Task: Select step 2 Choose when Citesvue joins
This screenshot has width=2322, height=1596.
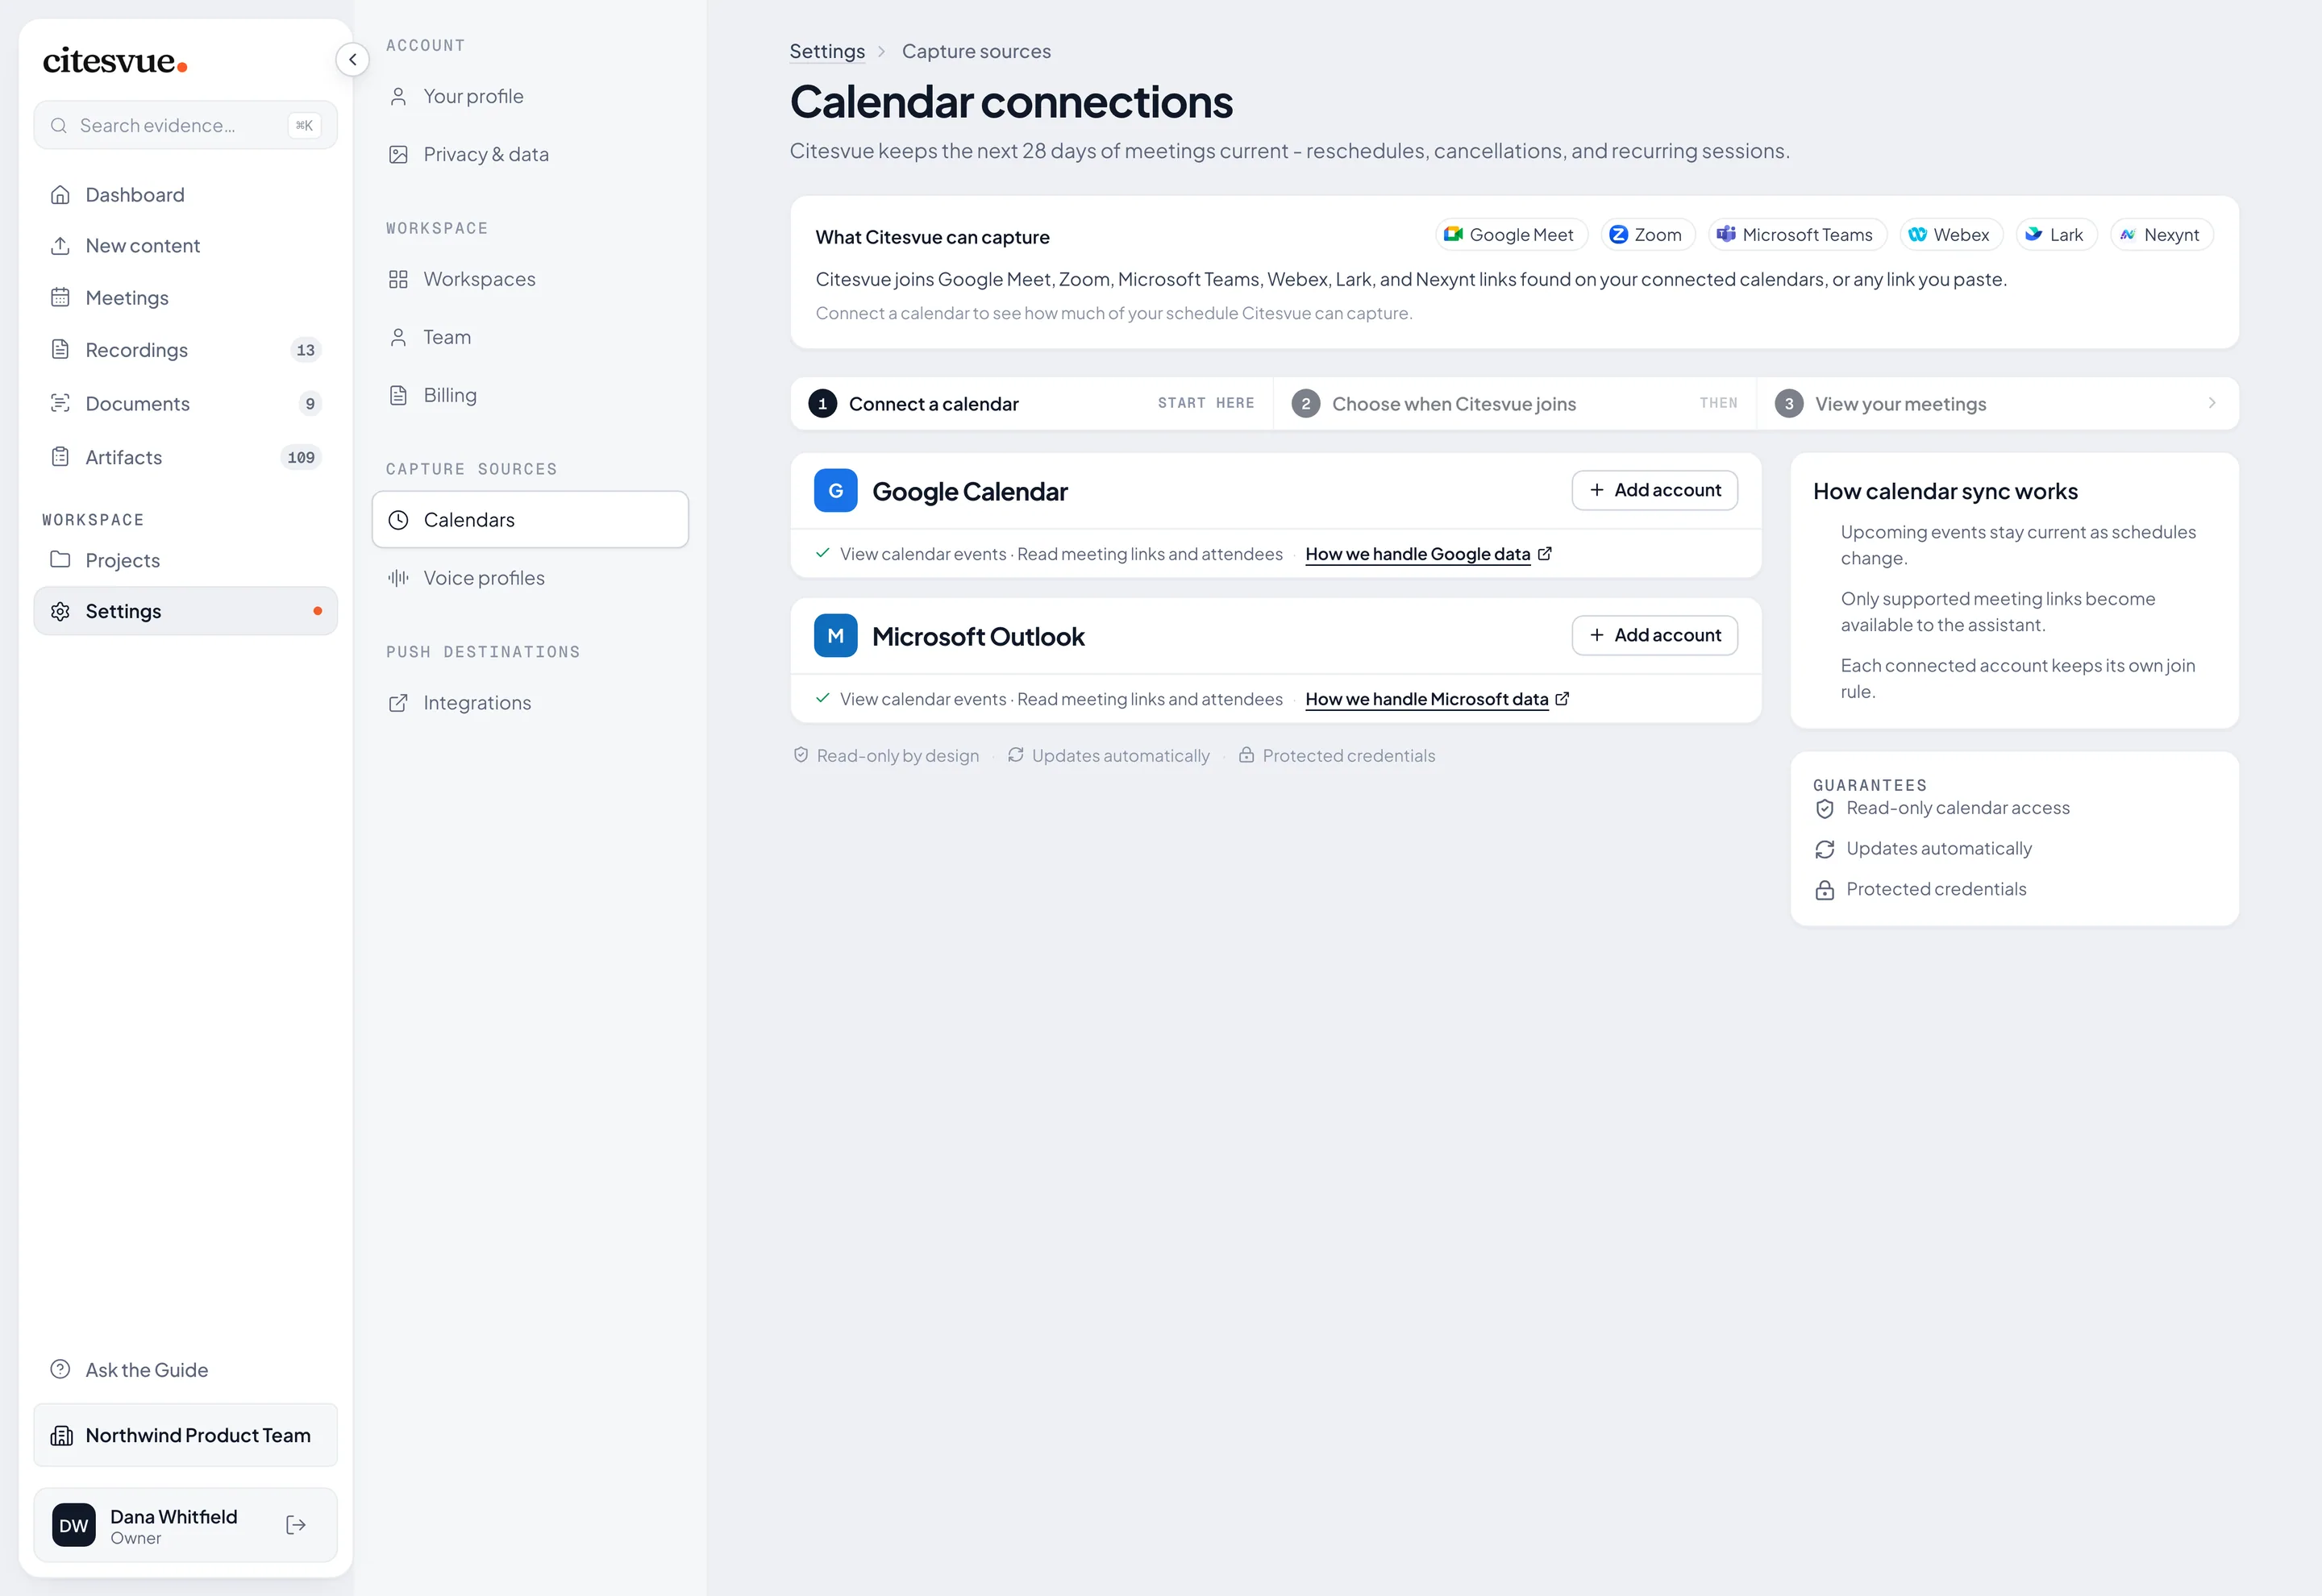Action: click(x=1515, y=404)
